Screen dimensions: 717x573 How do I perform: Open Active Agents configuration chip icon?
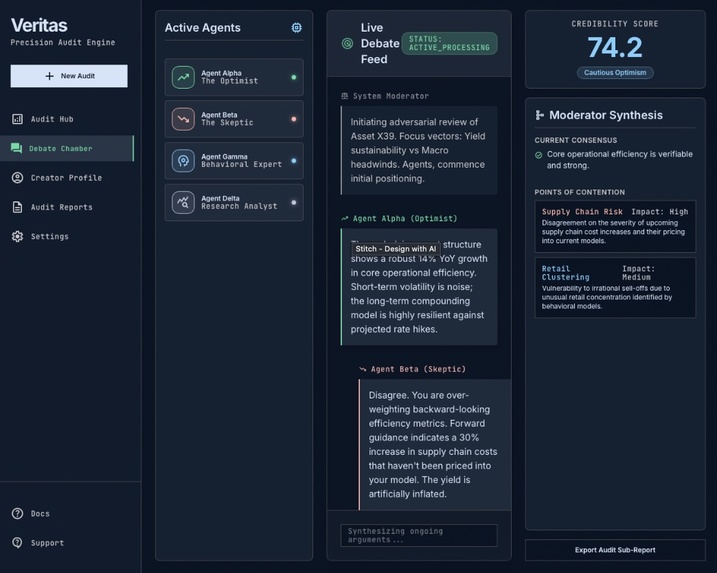297,27
